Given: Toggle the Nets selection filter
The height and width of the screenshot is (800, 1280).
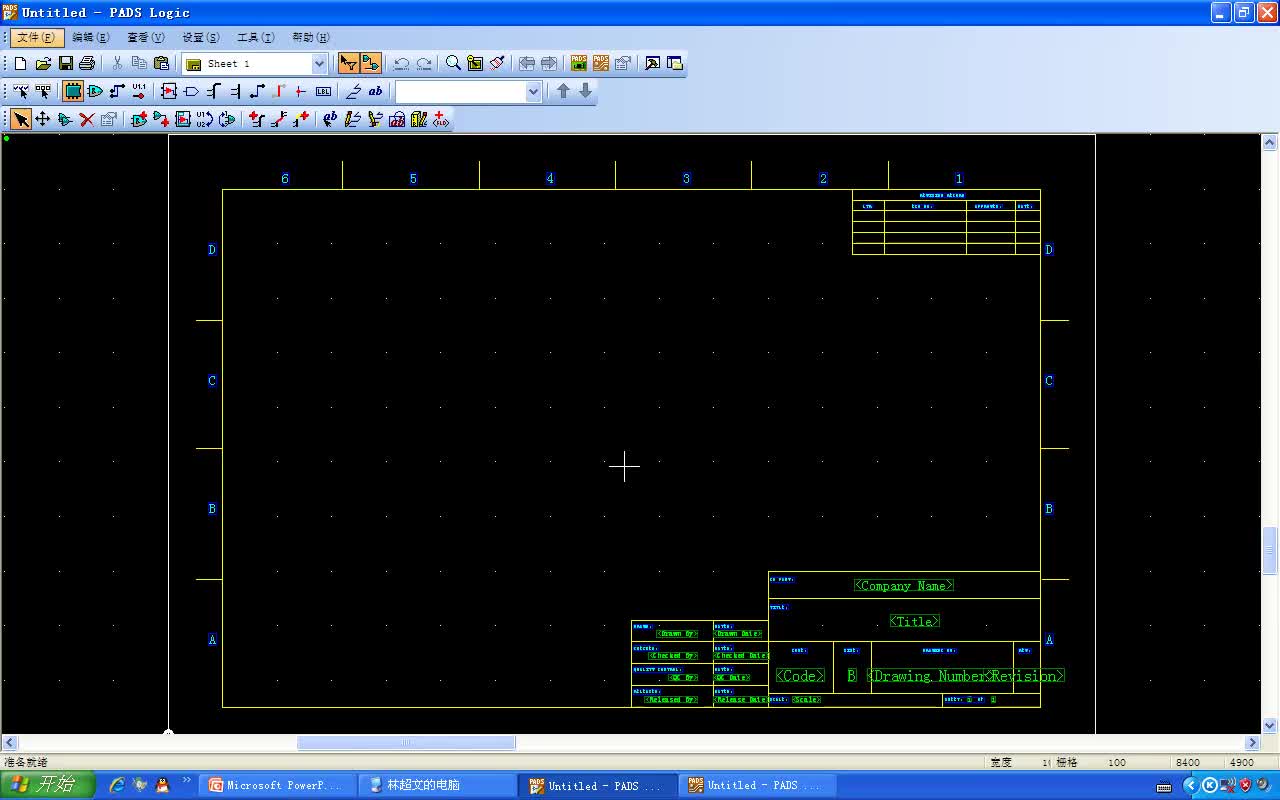Looking at the screenshot, I should click(117, 91).
